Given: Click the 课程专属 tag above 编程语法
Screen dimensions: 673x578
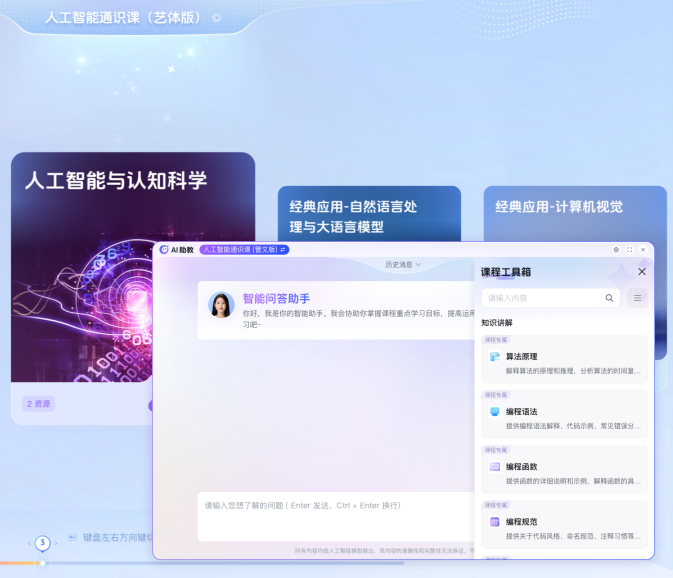Looking at the screenshot, I should 496,395.
